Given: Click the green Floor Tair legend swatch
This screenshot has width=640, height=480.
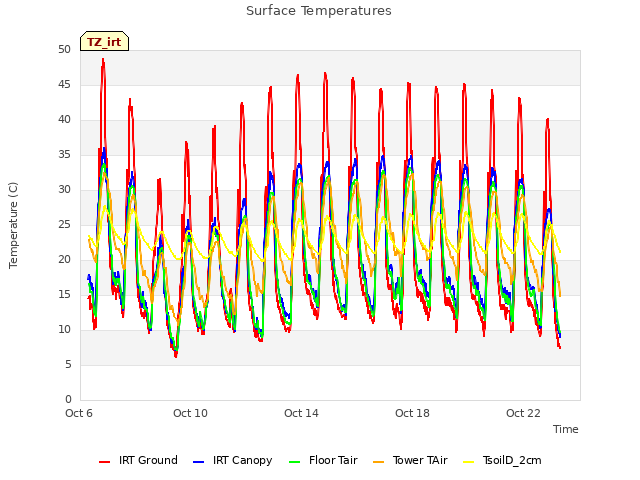Looking at the screenshot, I should [294, 462].
